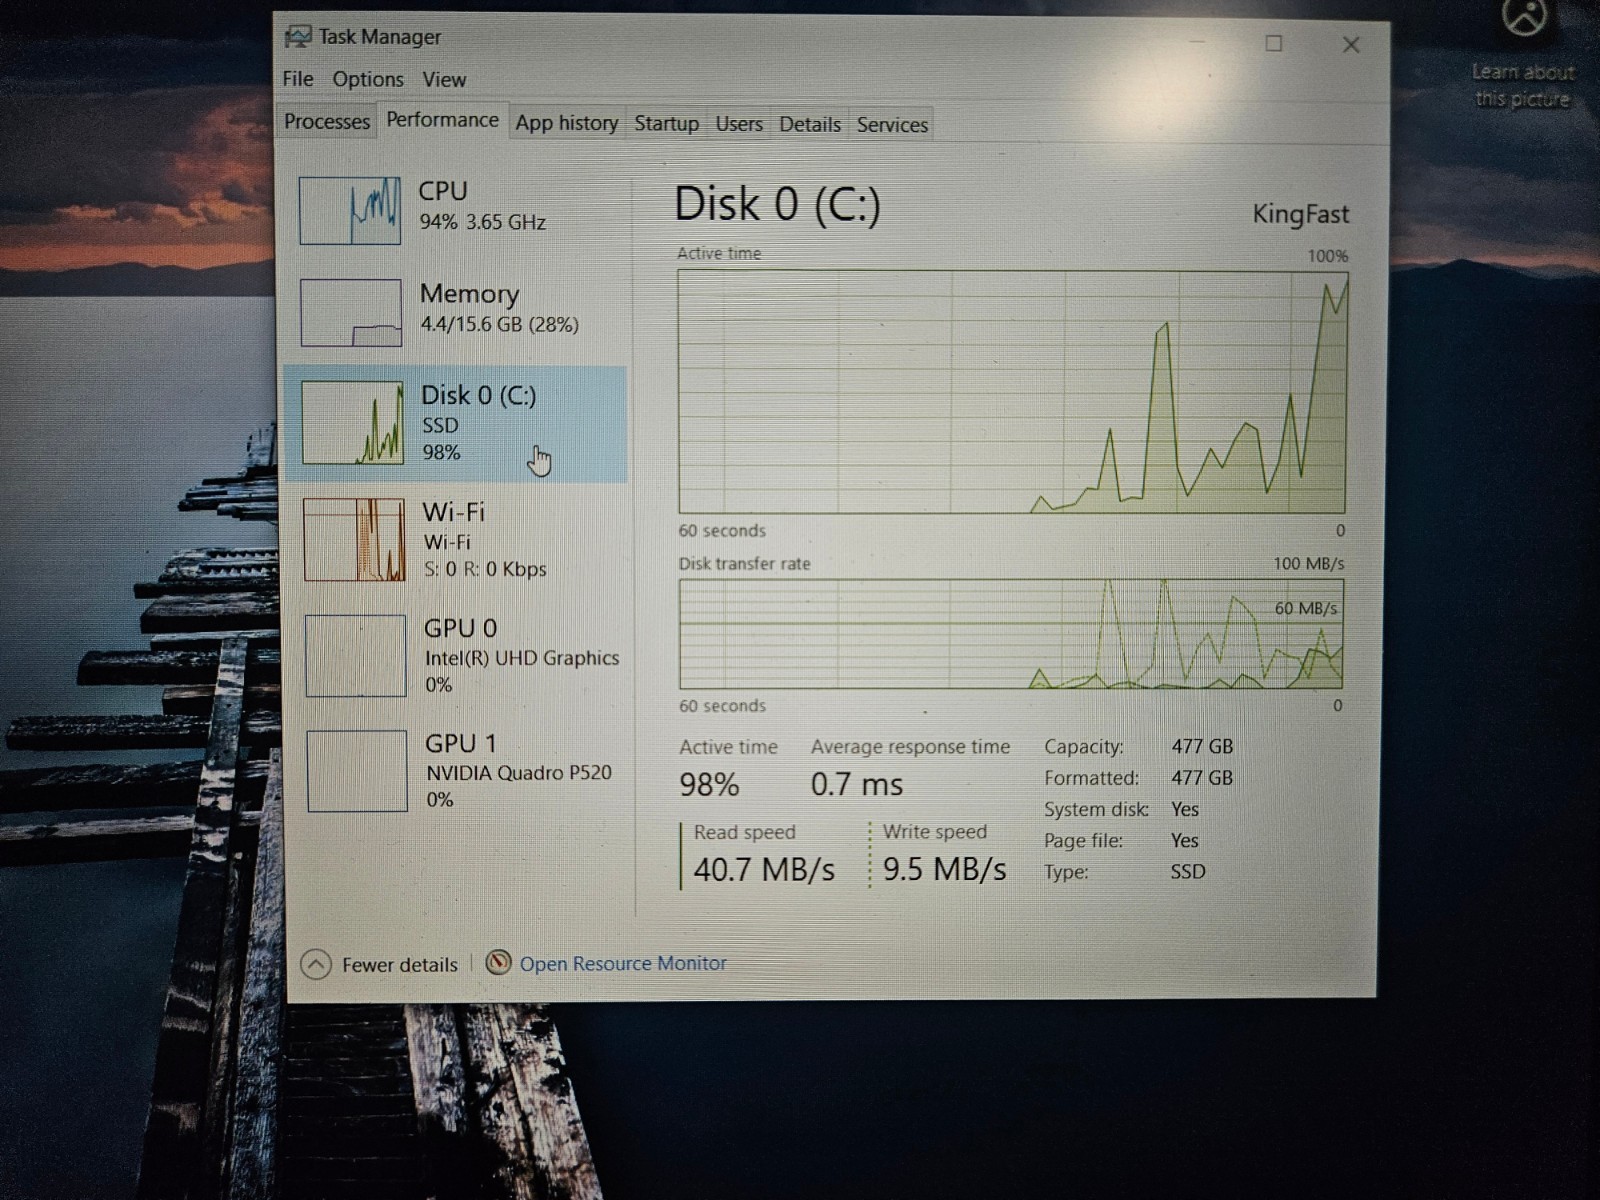Click the 9.5 MB/s write speed value
The width and height of the screenshot is (1600, 1200).
(x=944, y=869)
